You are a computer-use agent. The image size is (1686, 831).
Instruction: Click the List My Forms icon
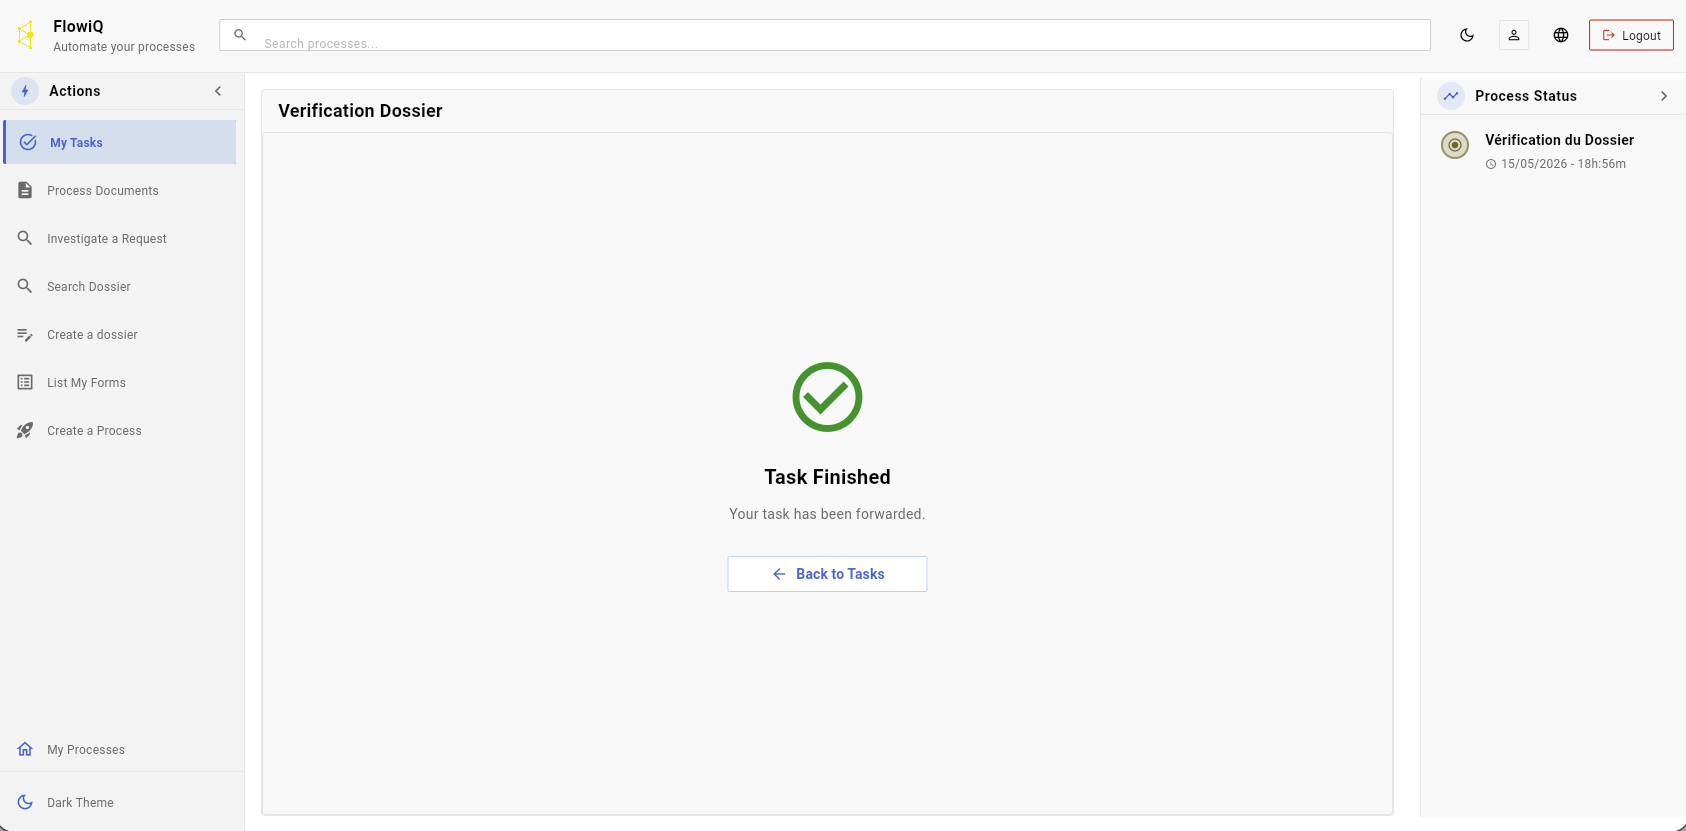(x=25, y=382)
